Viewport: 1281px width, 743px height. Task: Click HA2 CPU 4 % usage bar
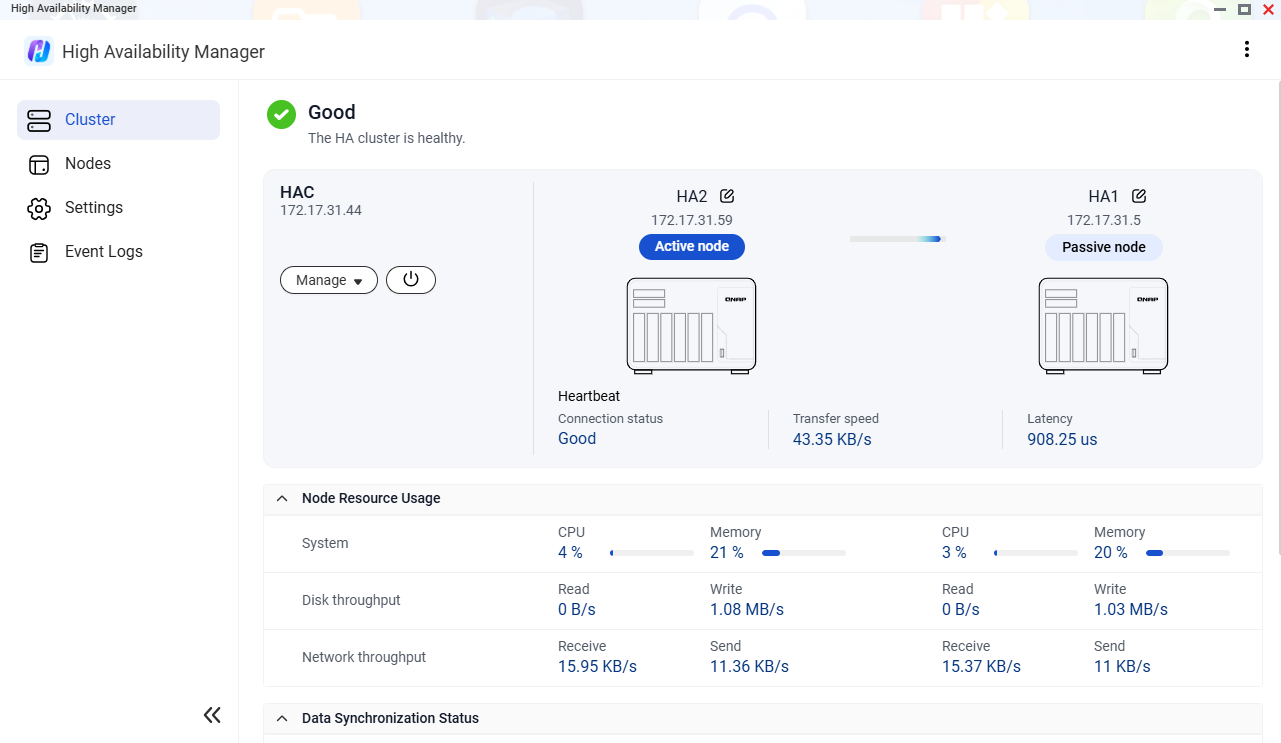click(651, 553)
